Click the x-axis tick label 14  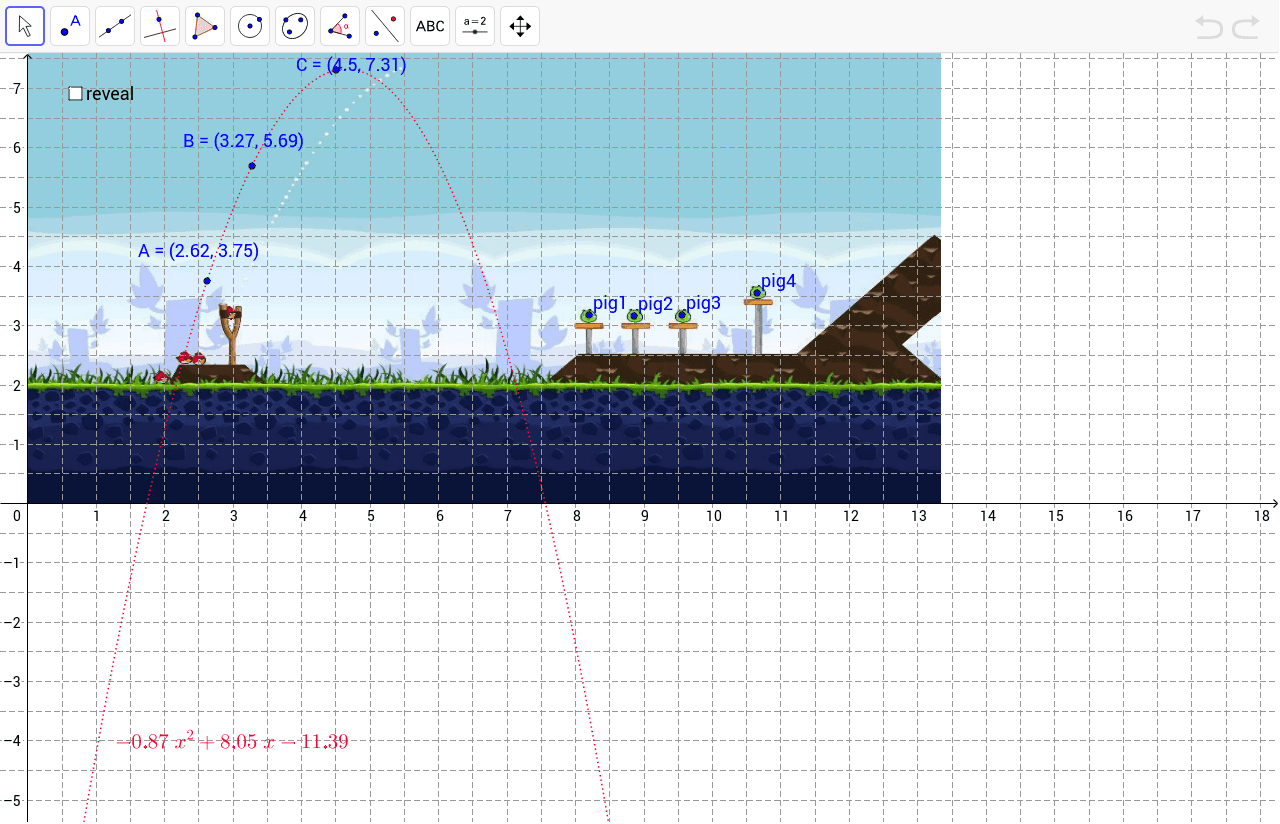(x=988, y=516)
